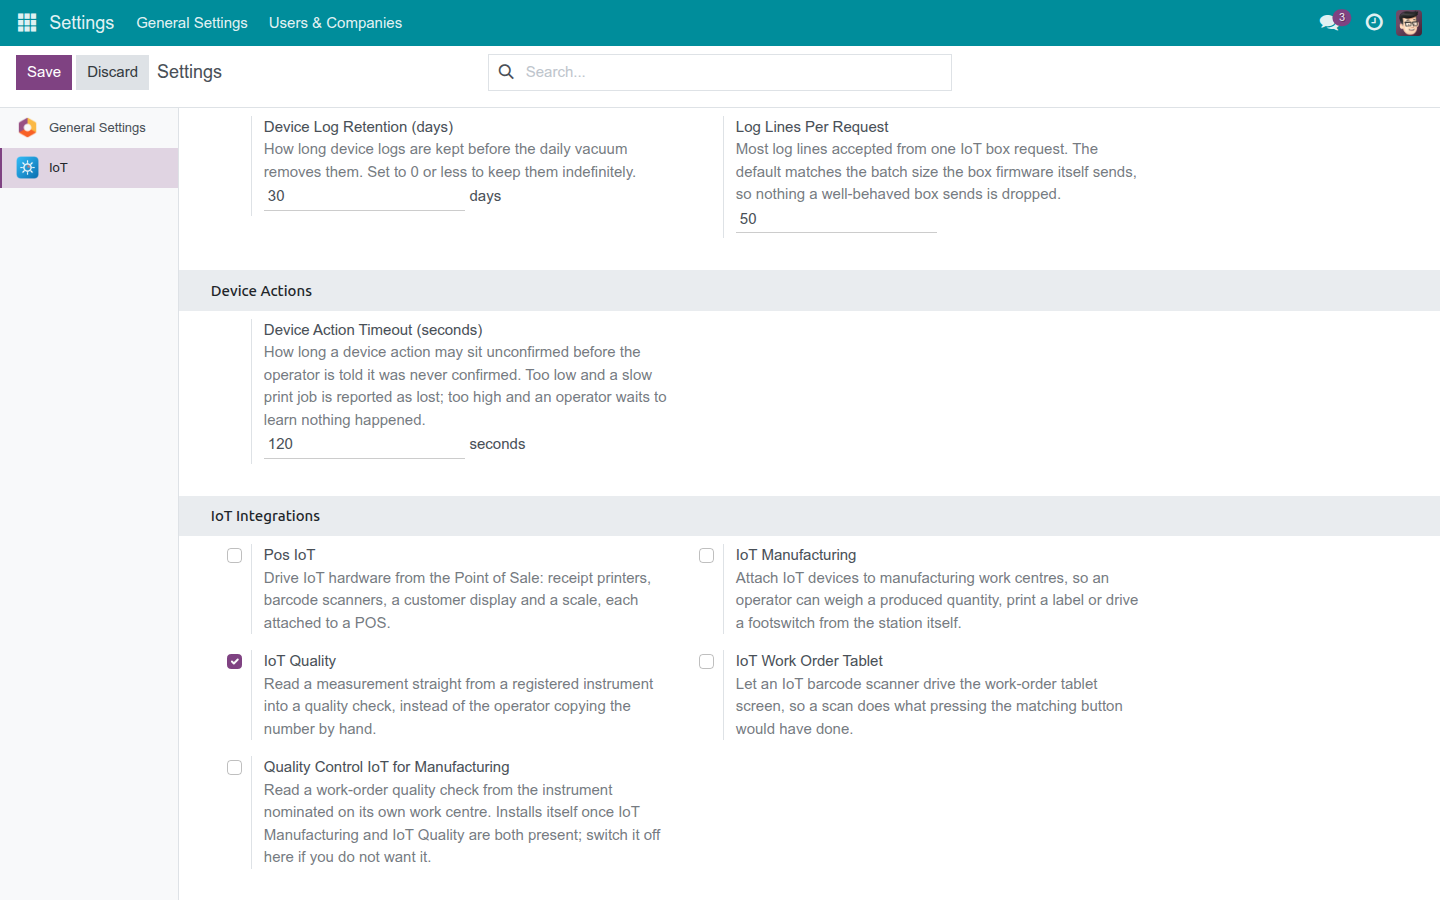Click the Settings app title in navbar

pyautogui.click(x=82, y=22)
